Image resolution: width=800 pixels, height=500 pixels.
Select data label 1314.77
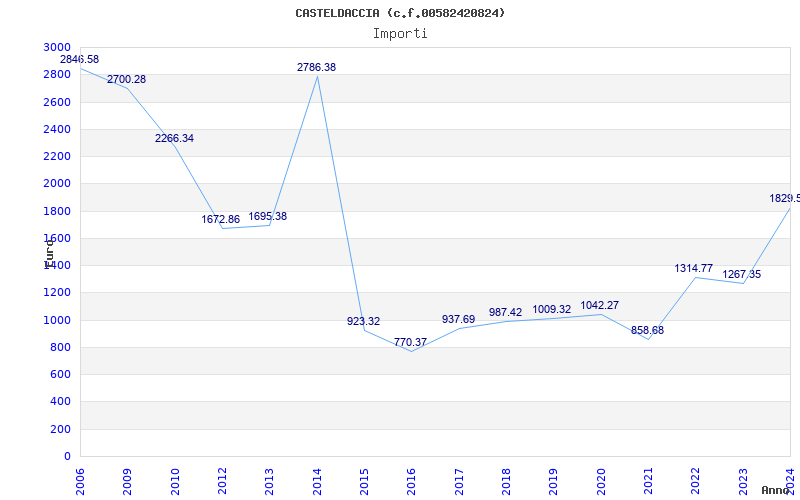pyautogui.click(x=693, y=268)
